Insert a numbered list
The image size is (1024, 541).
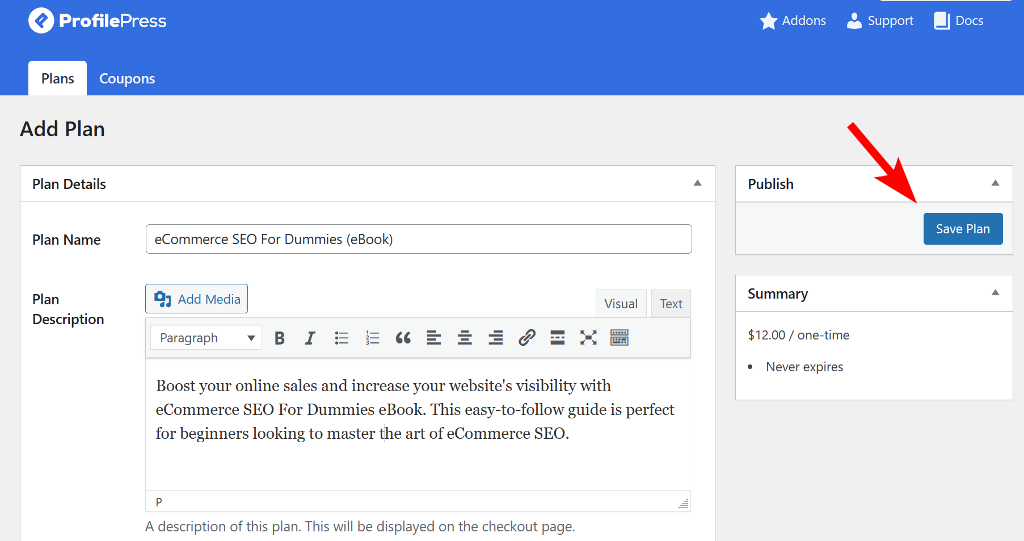(372, 338)
